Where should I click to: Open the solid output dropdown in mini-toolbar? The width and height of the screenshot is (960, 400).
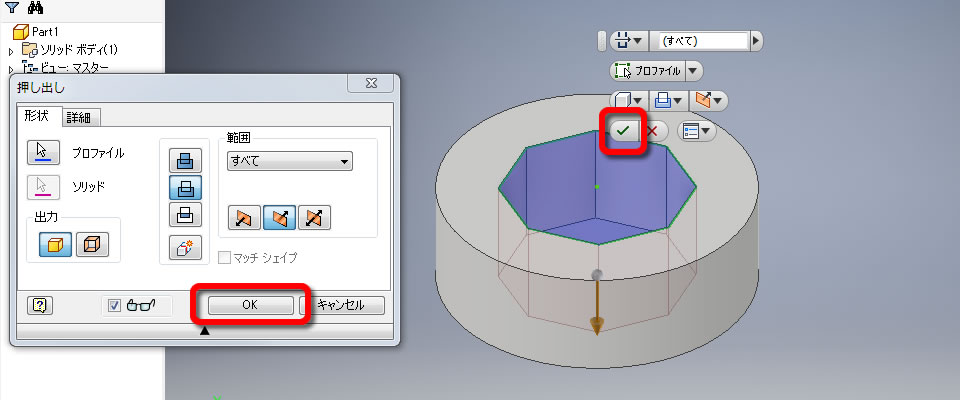coord(629,100)
